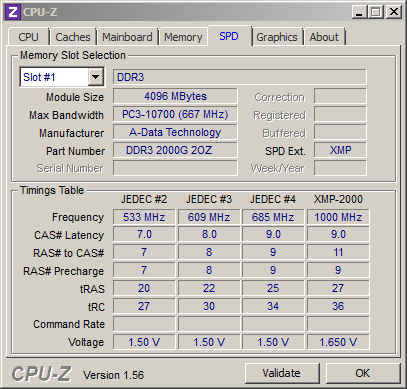
Task: Click the SPD Ext. XMP field
Action: (x=340, y=150)
